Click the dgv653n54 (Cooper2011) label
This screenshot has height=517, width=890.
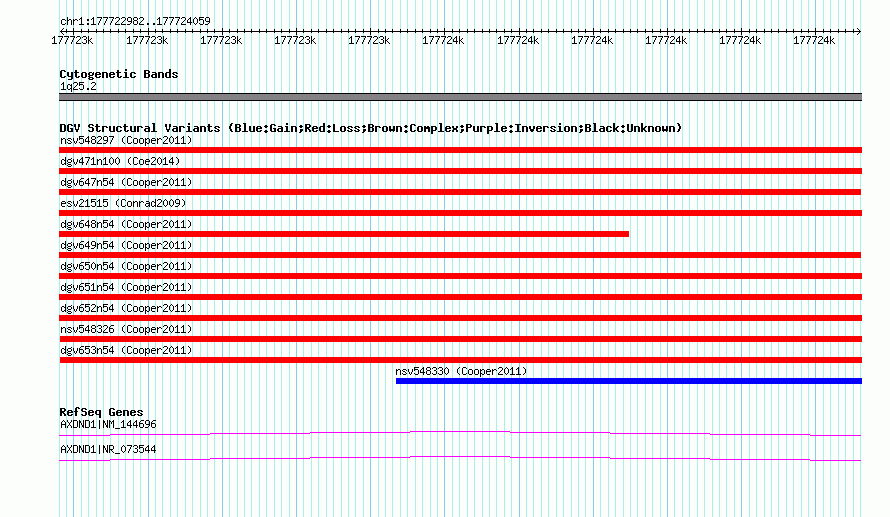[126, 350]
